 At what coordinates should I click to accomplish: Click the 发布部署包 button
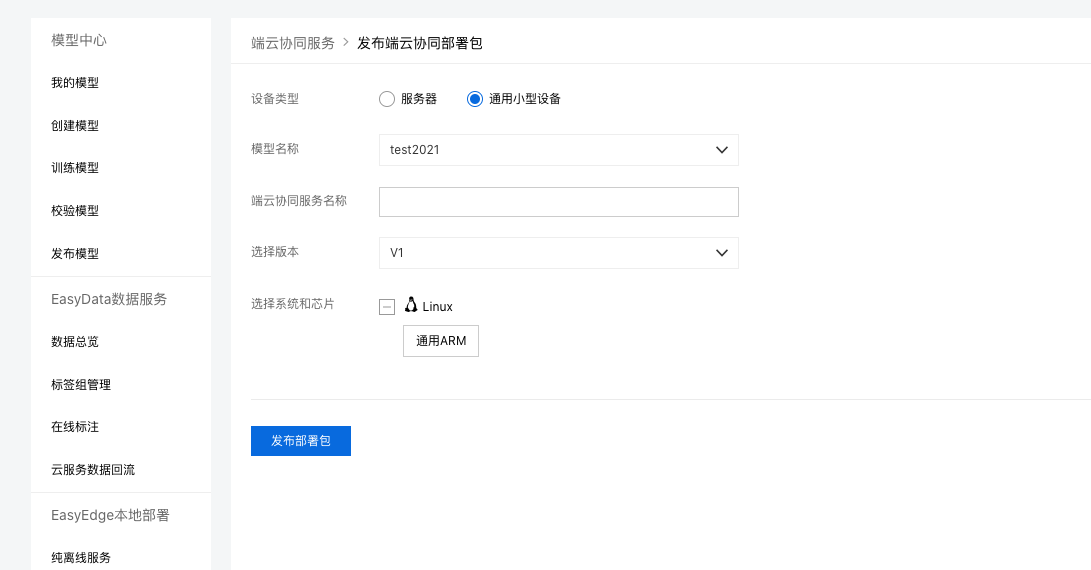301,441
